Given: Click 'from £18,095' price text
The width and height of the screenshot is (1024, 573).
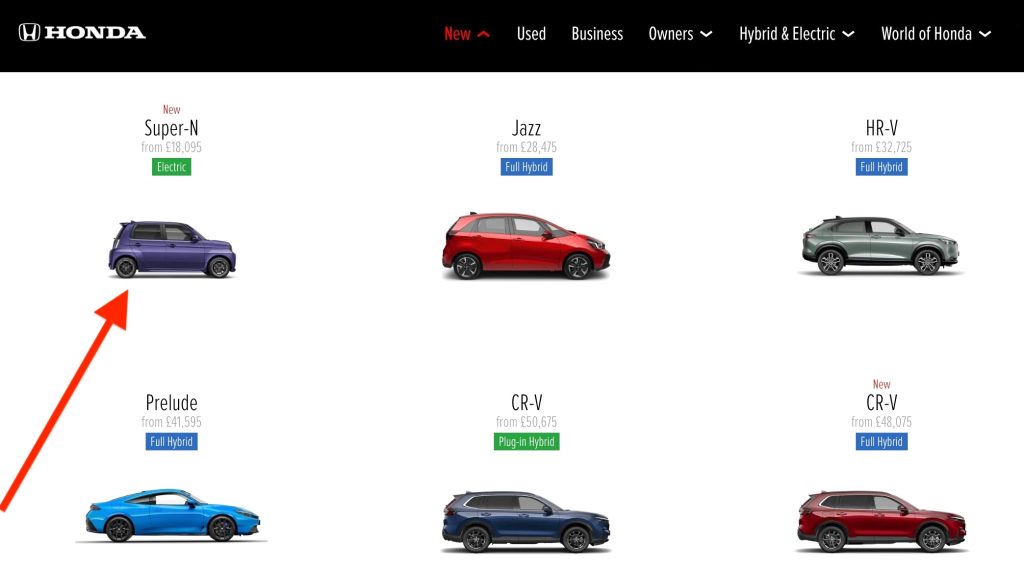Looking at the screenshot, I should [x=171, y=148].
